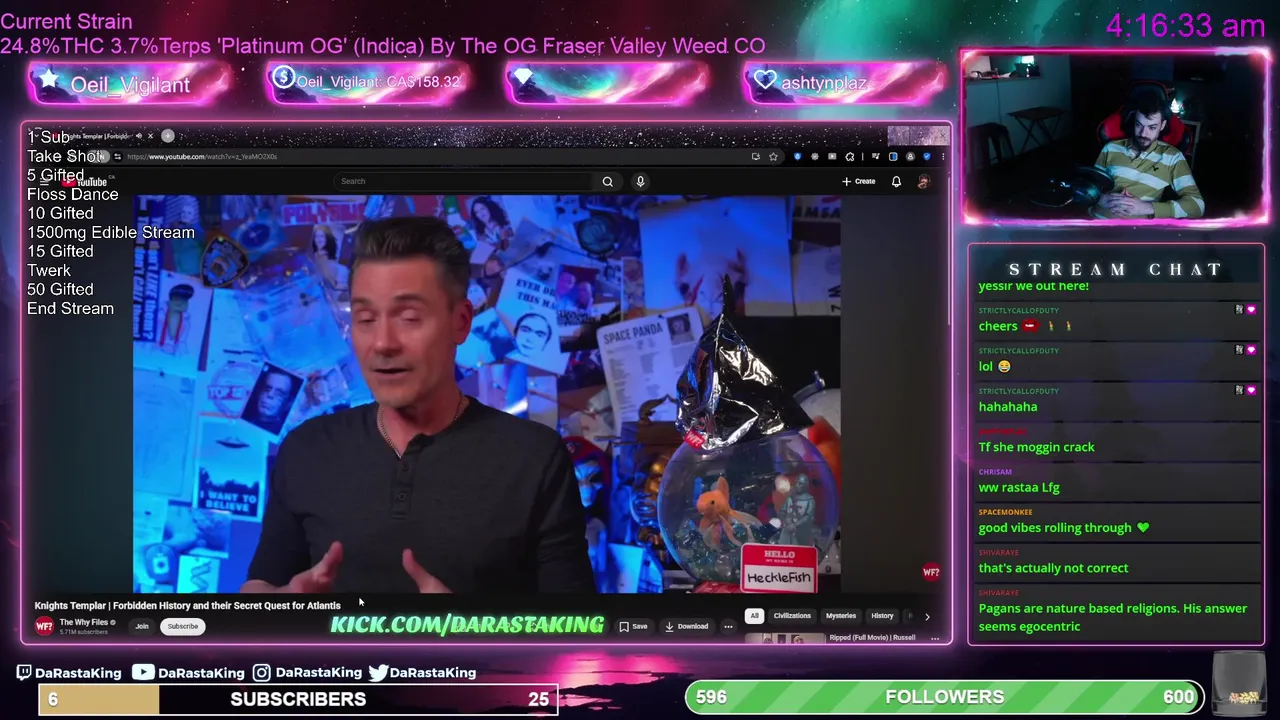Click the Subscribers goal progress bar

click(298, 699)
